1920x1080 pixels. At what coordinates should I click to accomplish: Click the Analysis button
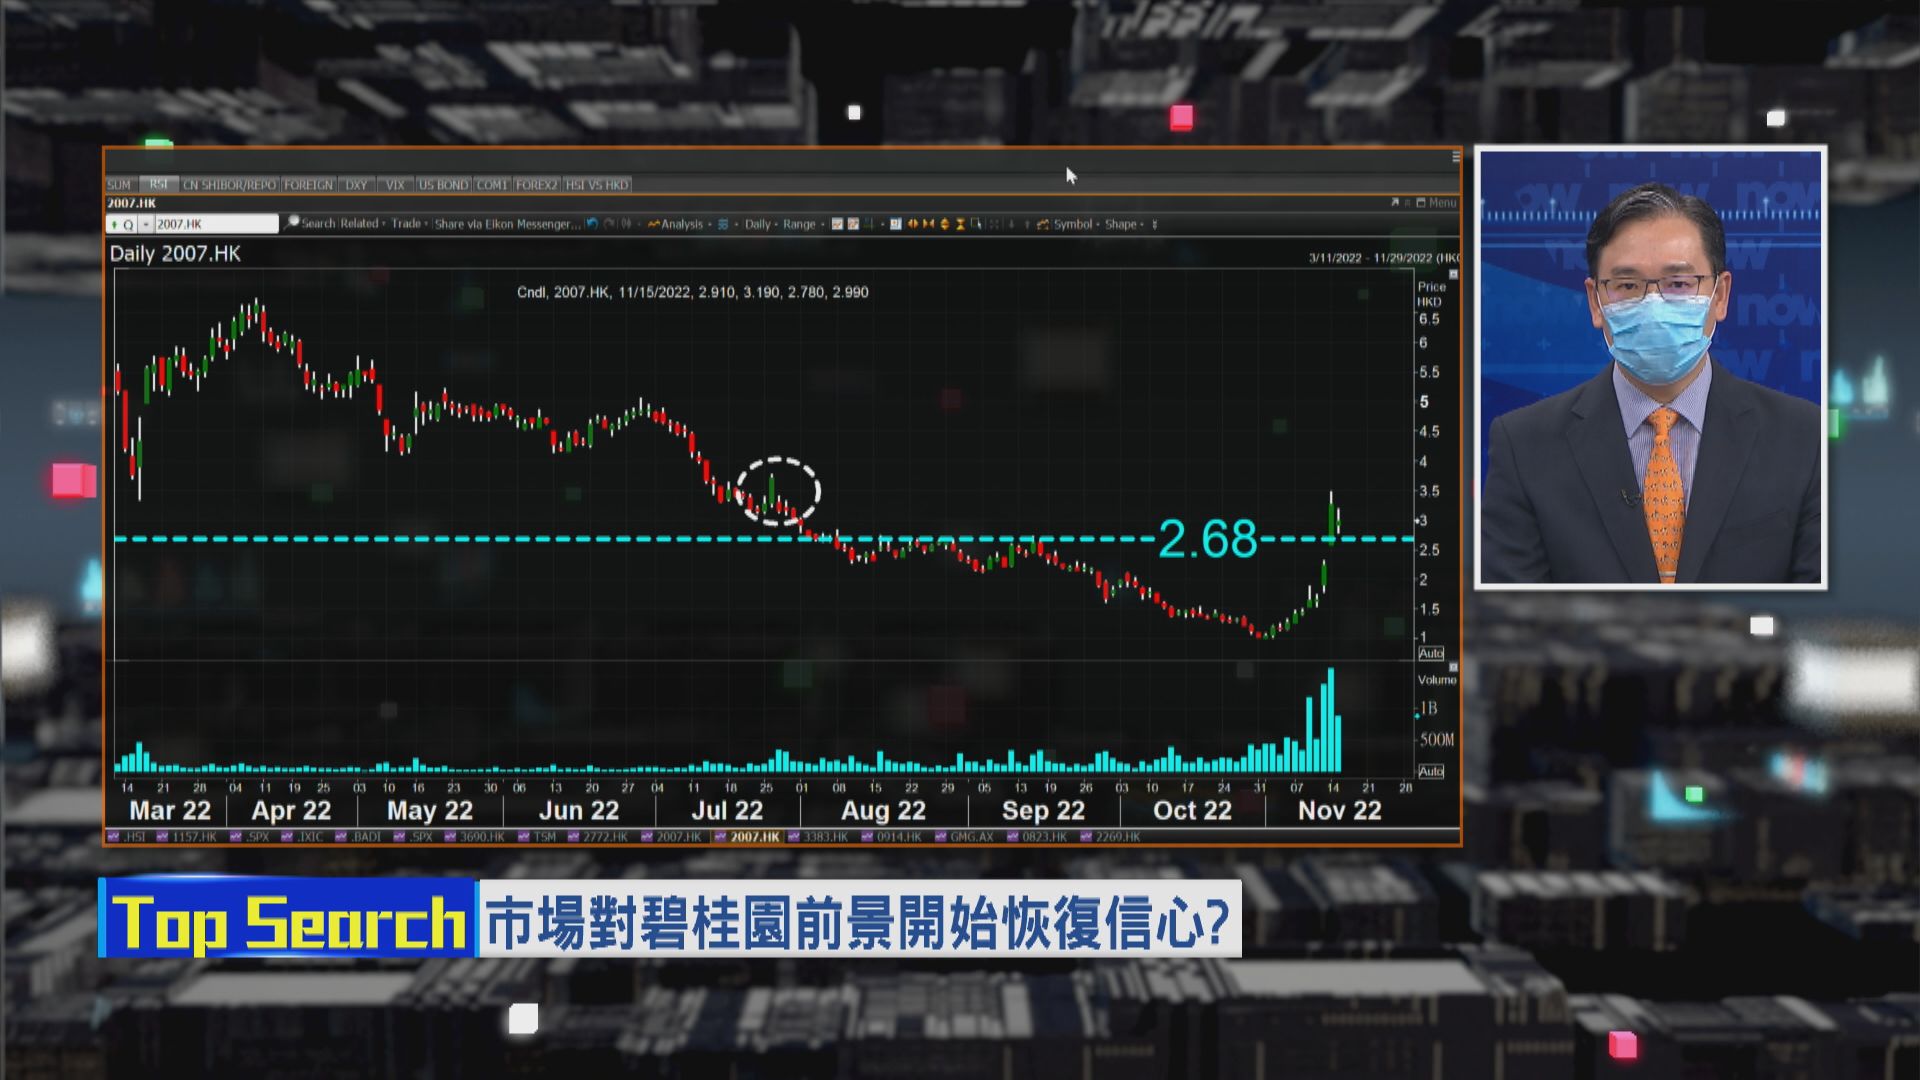681,224
